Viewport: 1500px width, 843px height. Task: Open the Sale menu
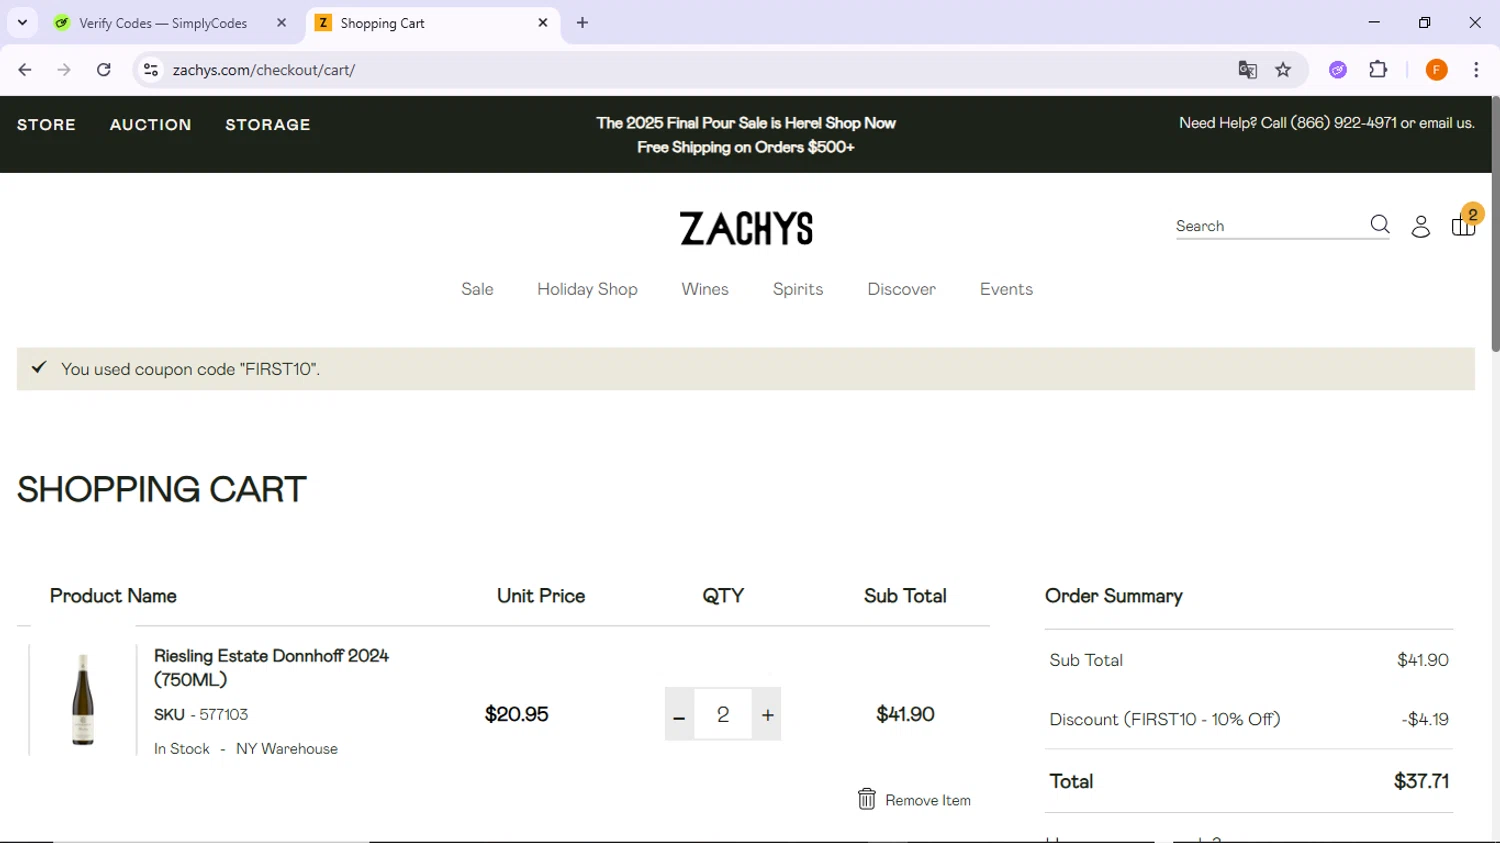(477, 289)
